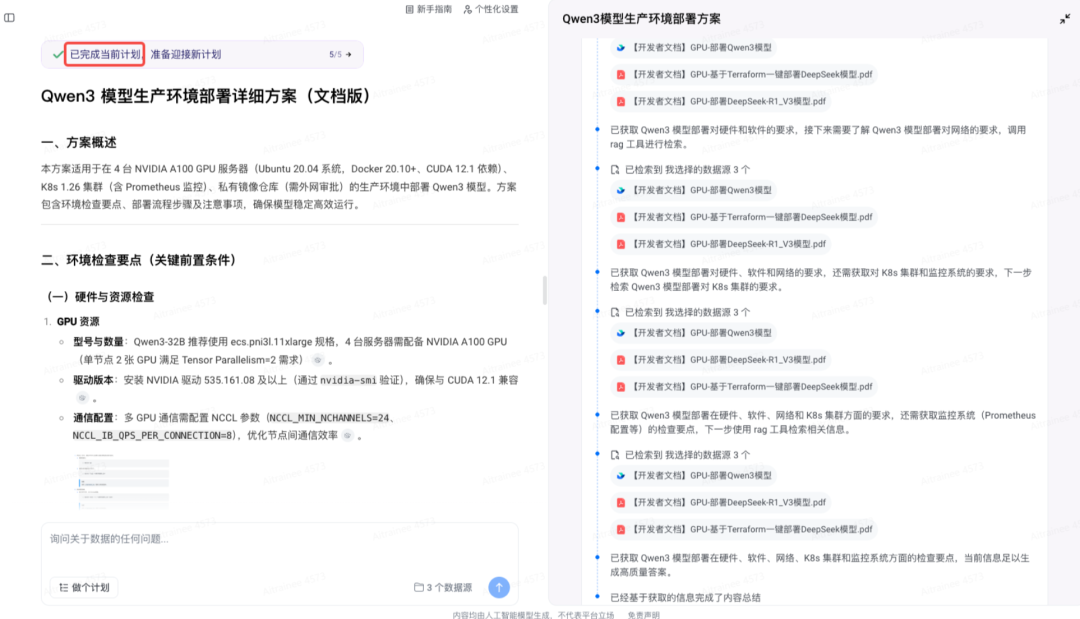The image size is (1080, 619).
Task: Click step text mentioning Prometheus 配置等 的检查要点
Action: (822, 422)
